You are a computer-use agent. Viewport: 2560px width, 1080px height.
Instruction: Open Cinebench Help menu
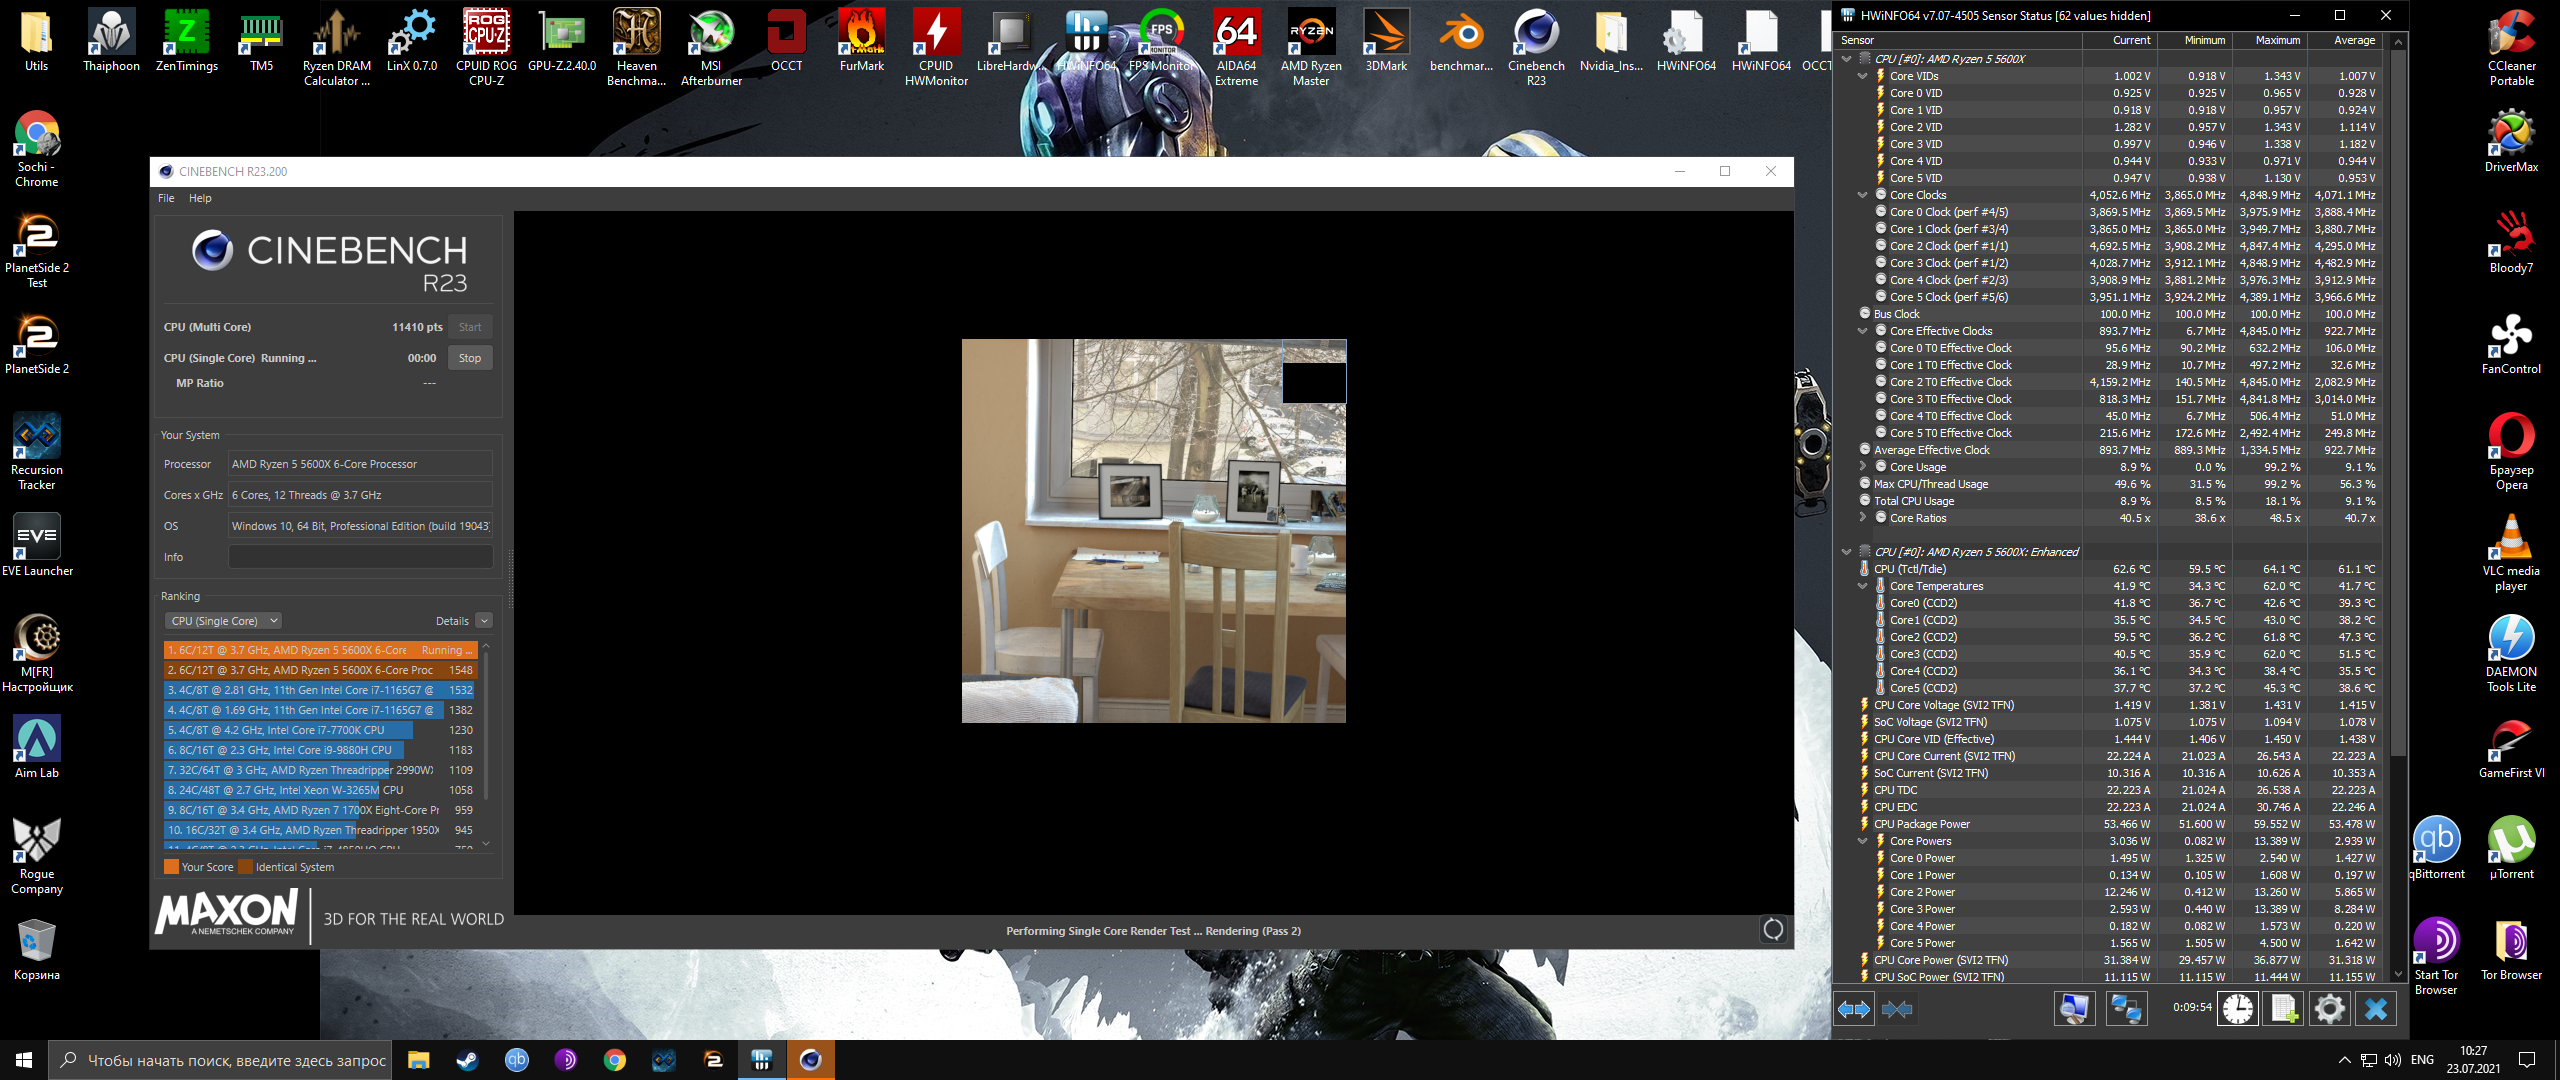tap(200, 198)
